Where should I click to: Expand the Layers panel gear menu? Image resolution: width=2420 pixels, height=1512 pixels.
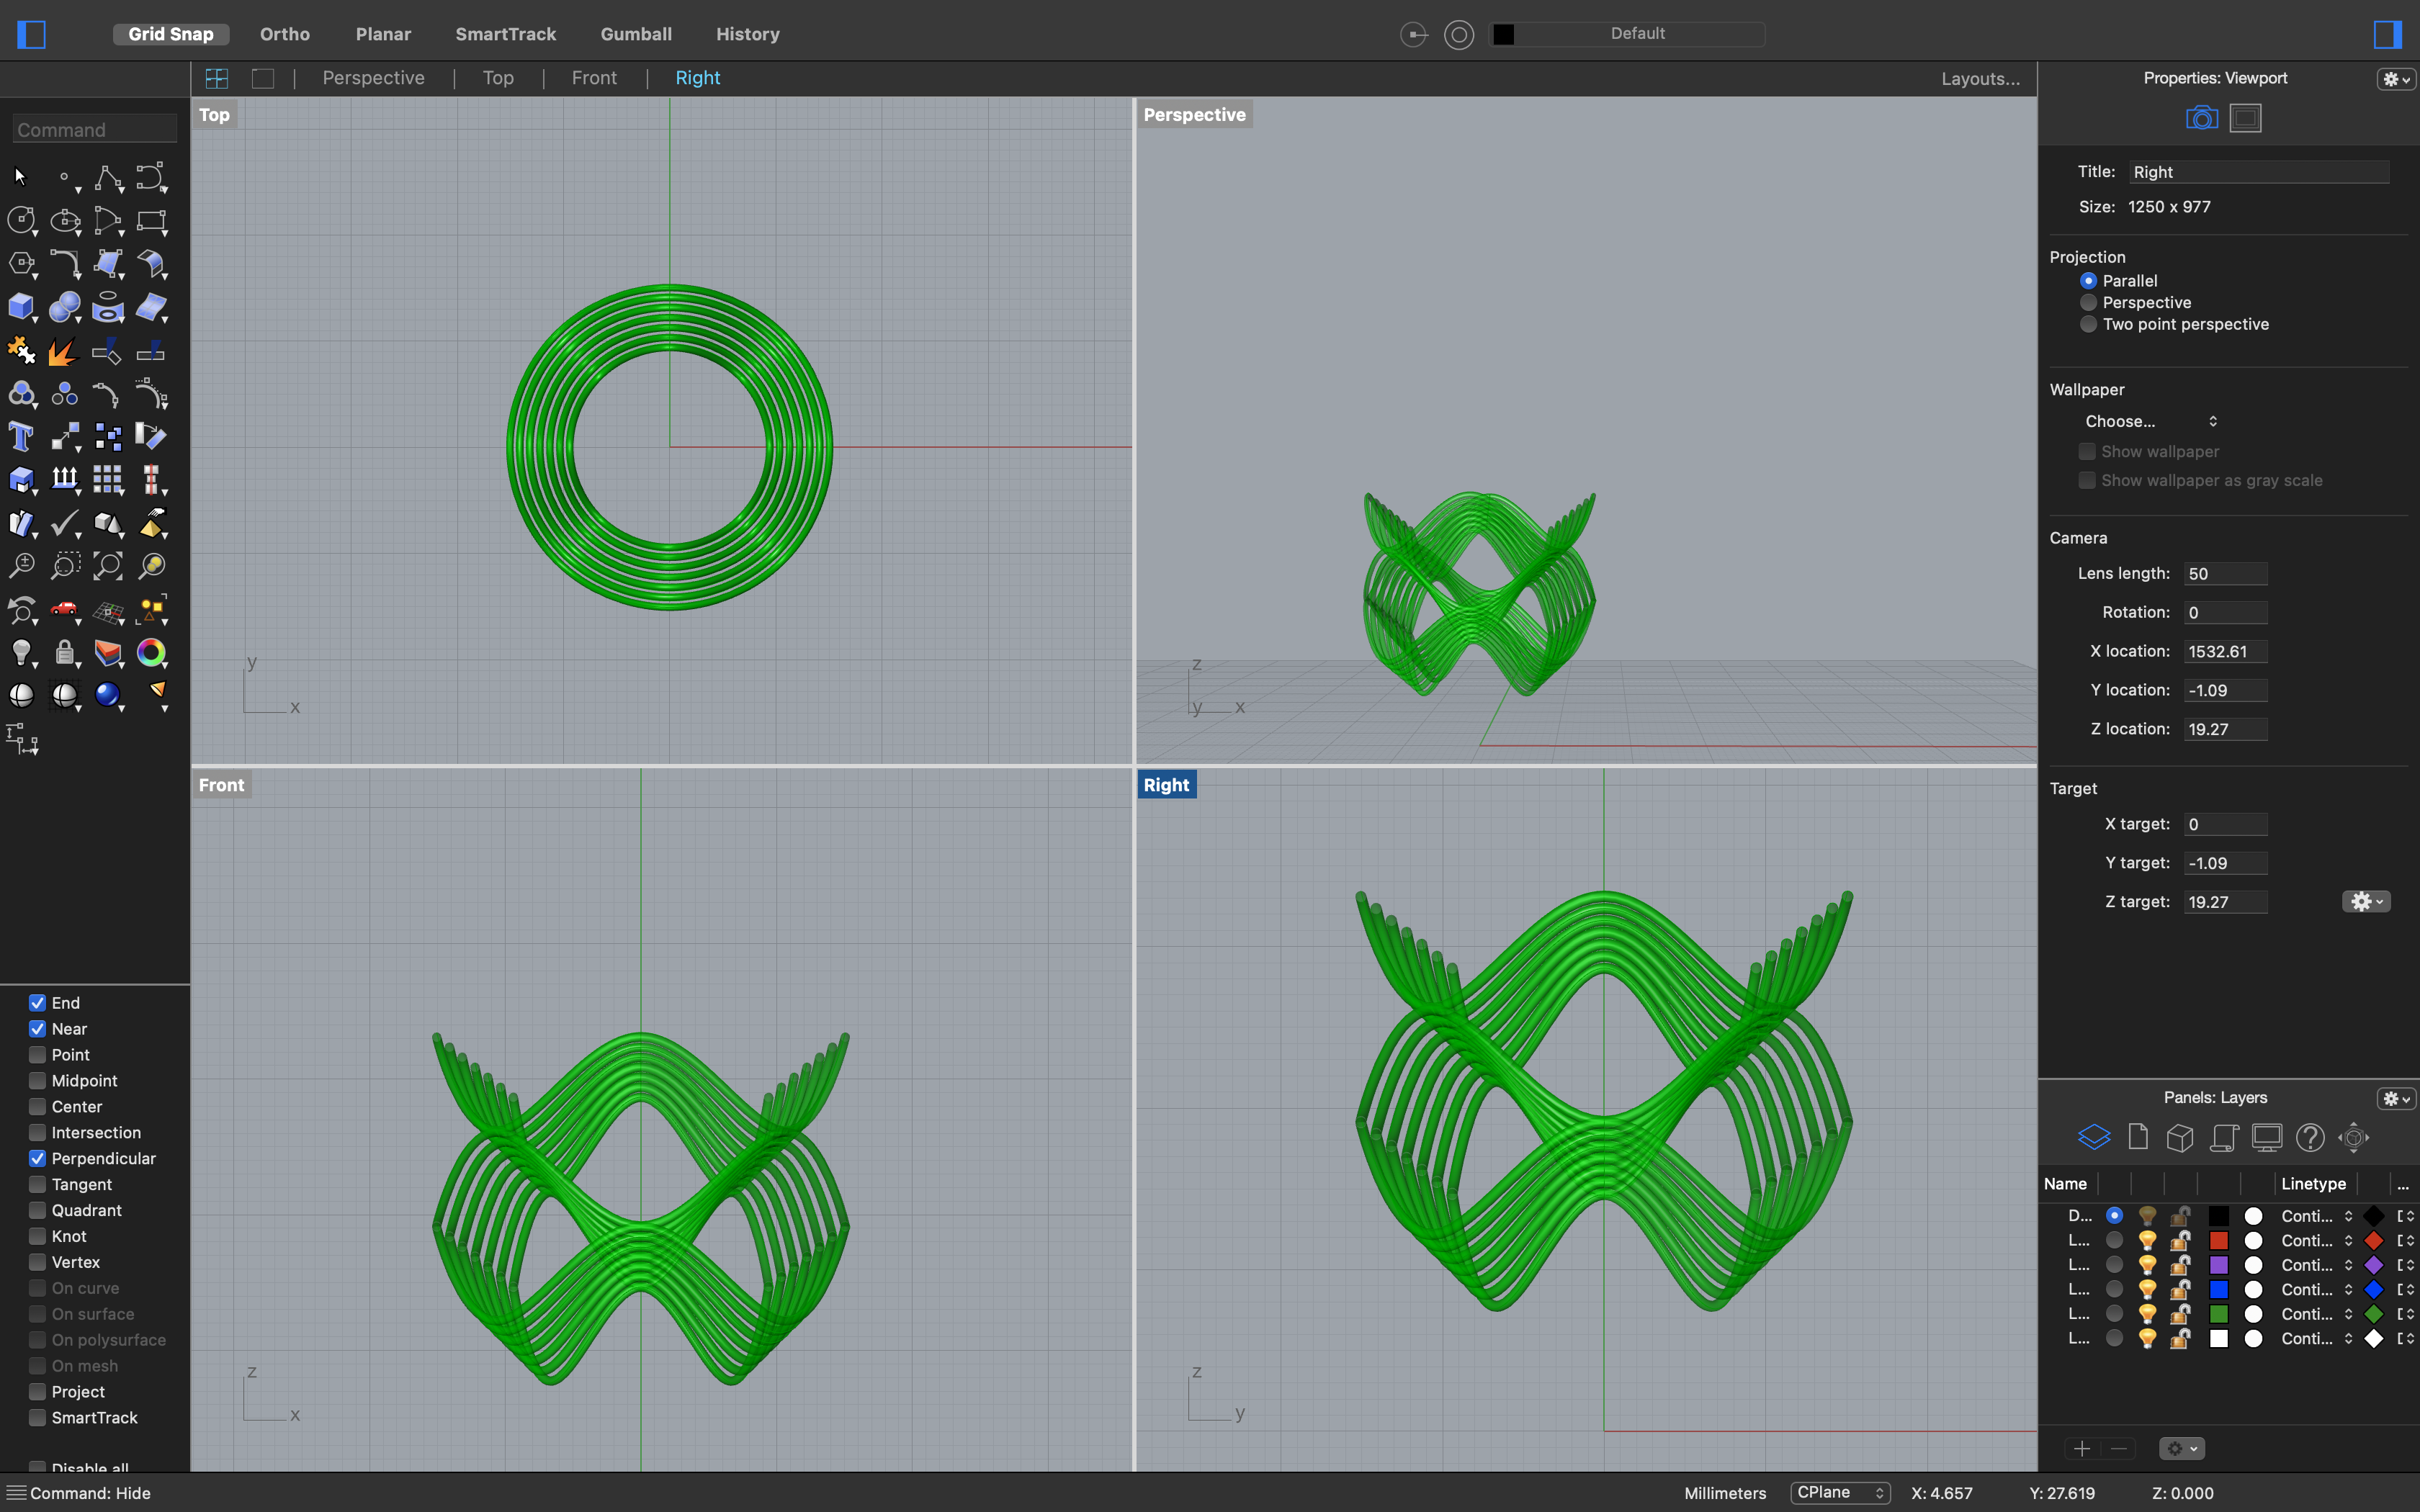click(2395, 1098)
